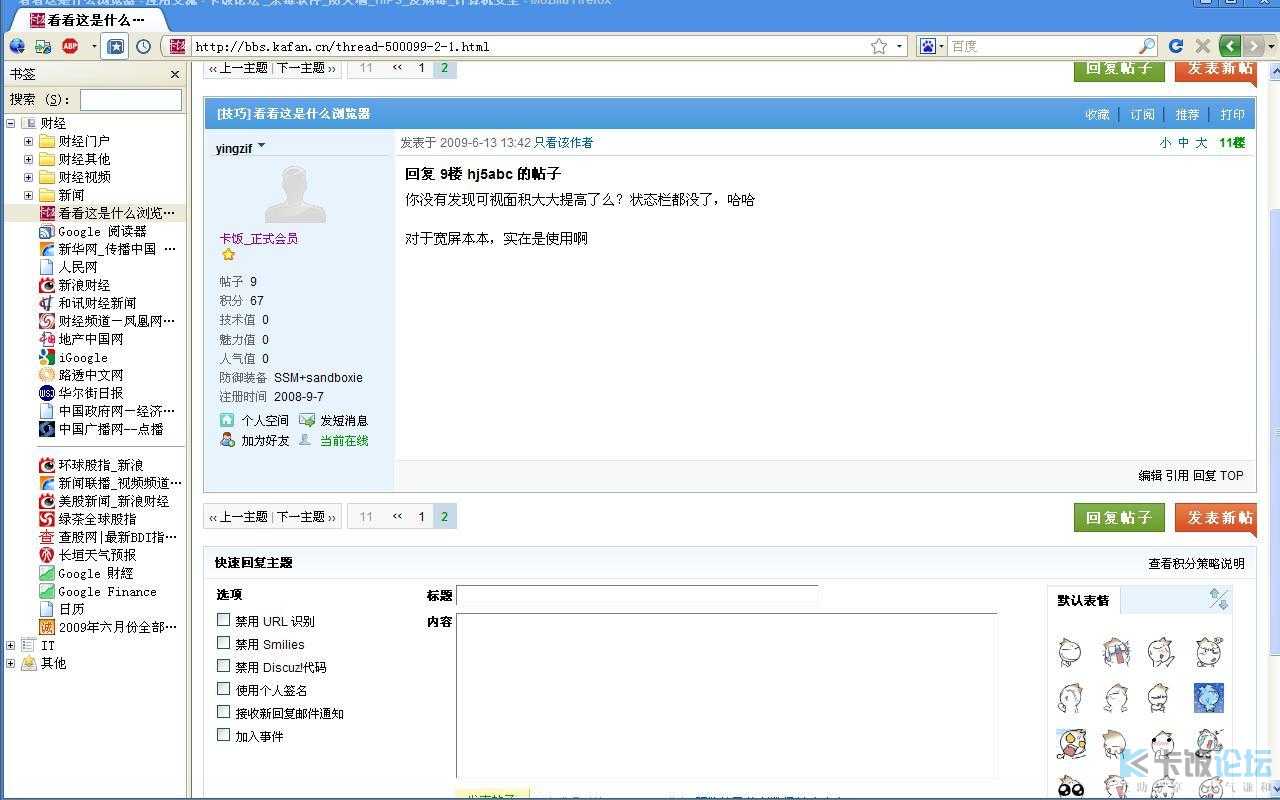Screen dimensions: 1280x800
Task: Tick the 禁用 Smilies checkbox
Action: (224, 643)
